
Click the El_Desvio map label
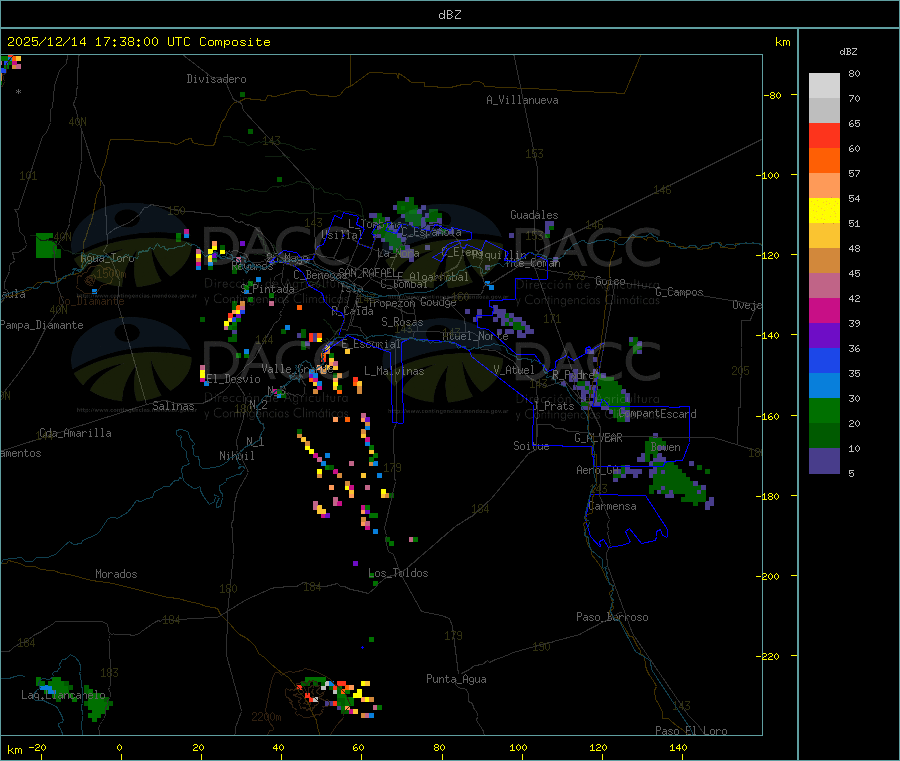pyautogui.click(x=233, y=379)
